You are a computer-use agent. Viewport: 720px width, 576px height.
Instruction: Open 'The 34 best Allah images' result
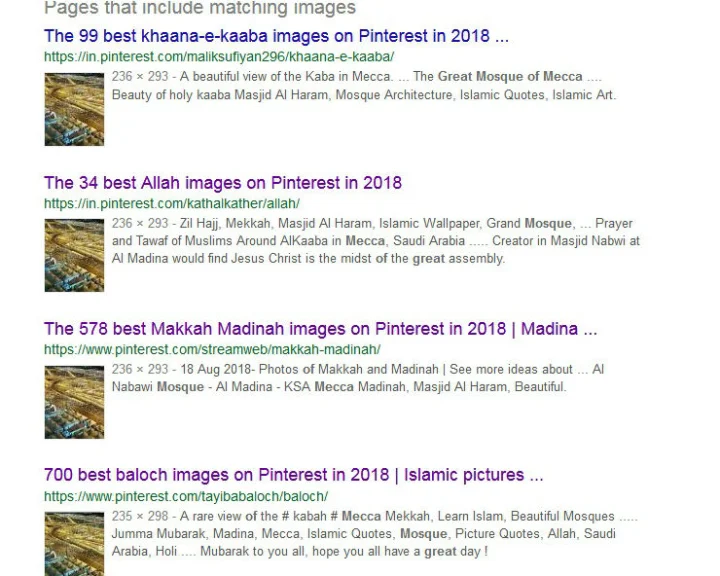coord(223,183)
